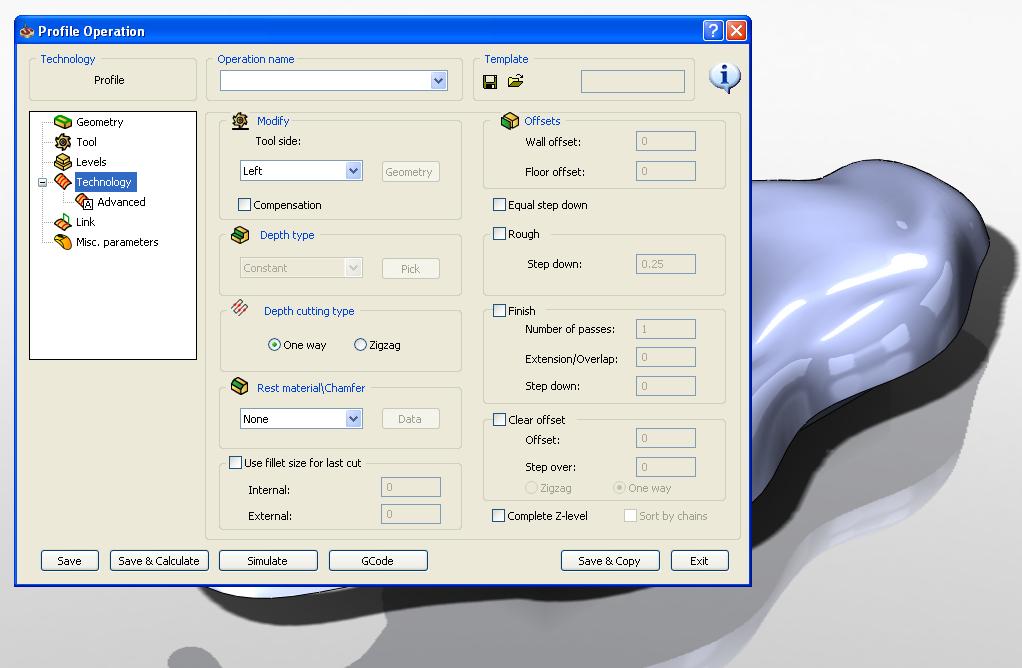Click the Tool gear icon in tree
Image resolution: width=1022 pixels, height=668 pixels.
63,141
